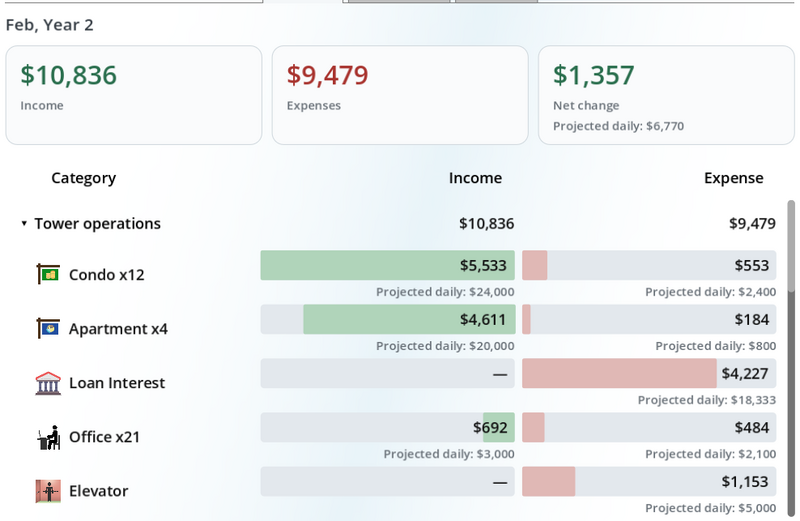Viewport: 800px width, 521px height.
Task: Click the Elevator row label
Action: [x=98, y=491]
